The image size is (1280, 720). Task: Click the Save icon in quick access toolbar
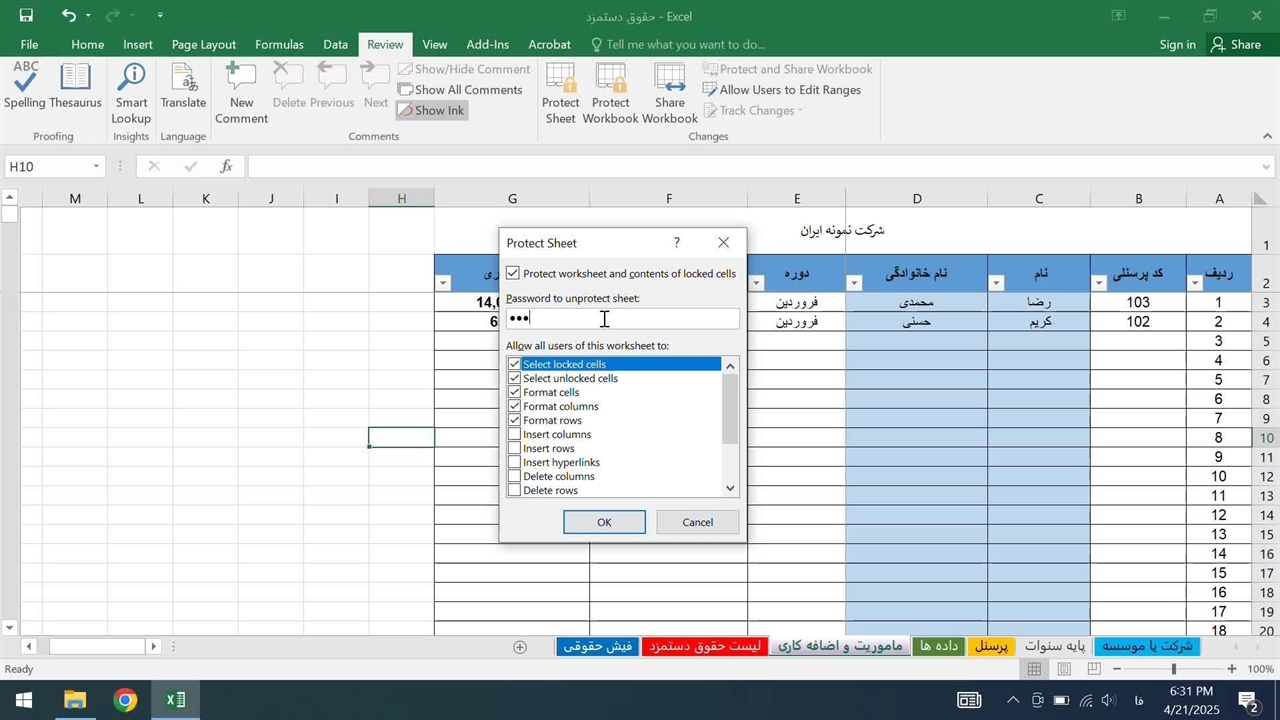[x=26, y=15]
